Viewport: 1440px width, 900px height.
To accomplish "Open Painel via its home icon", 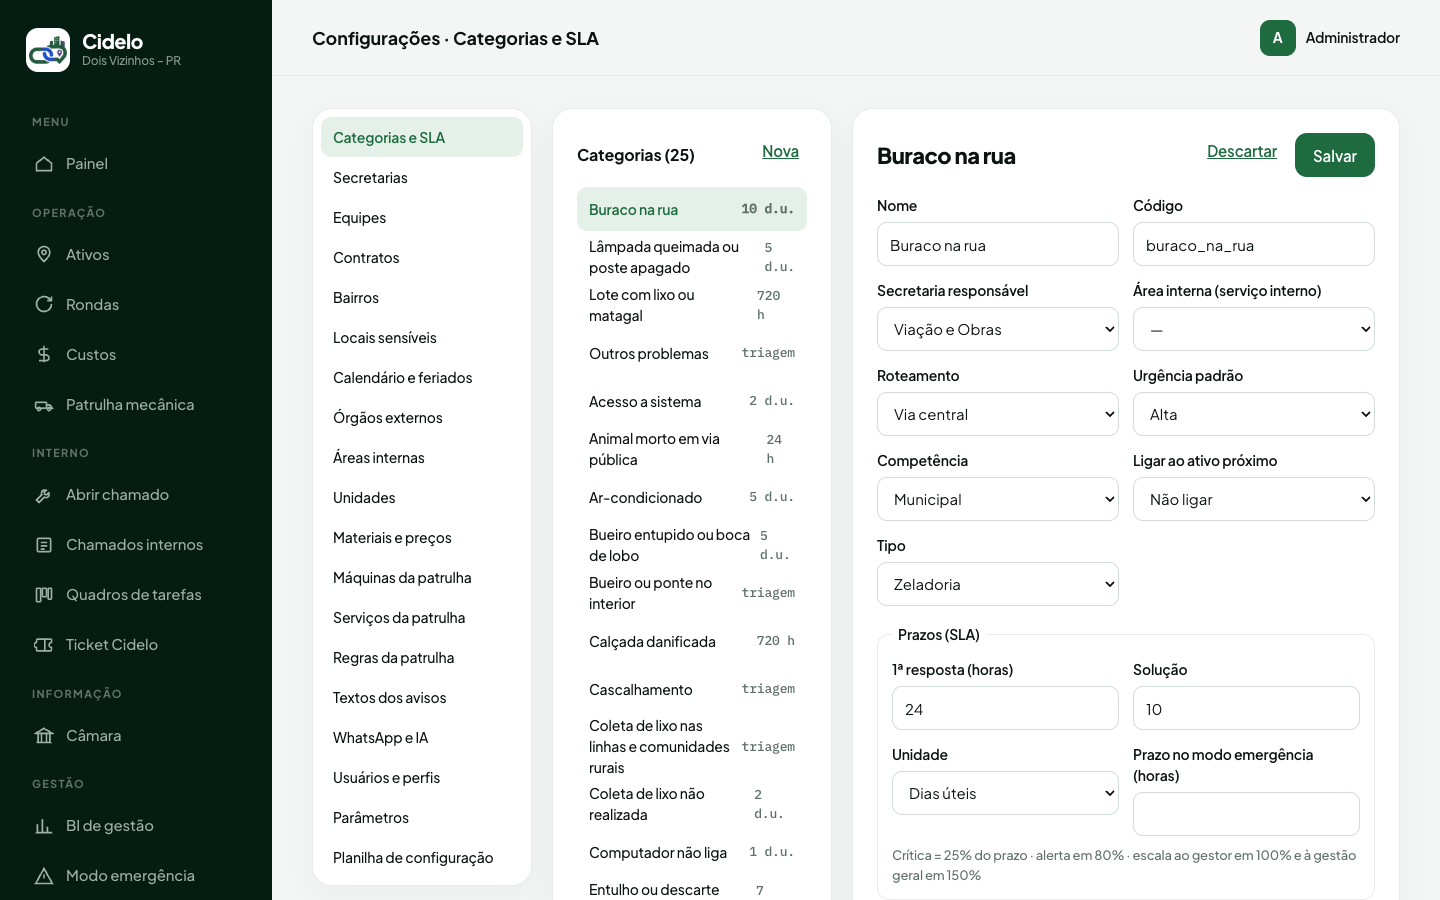I will pyautogui.click(x=44, y=164).
